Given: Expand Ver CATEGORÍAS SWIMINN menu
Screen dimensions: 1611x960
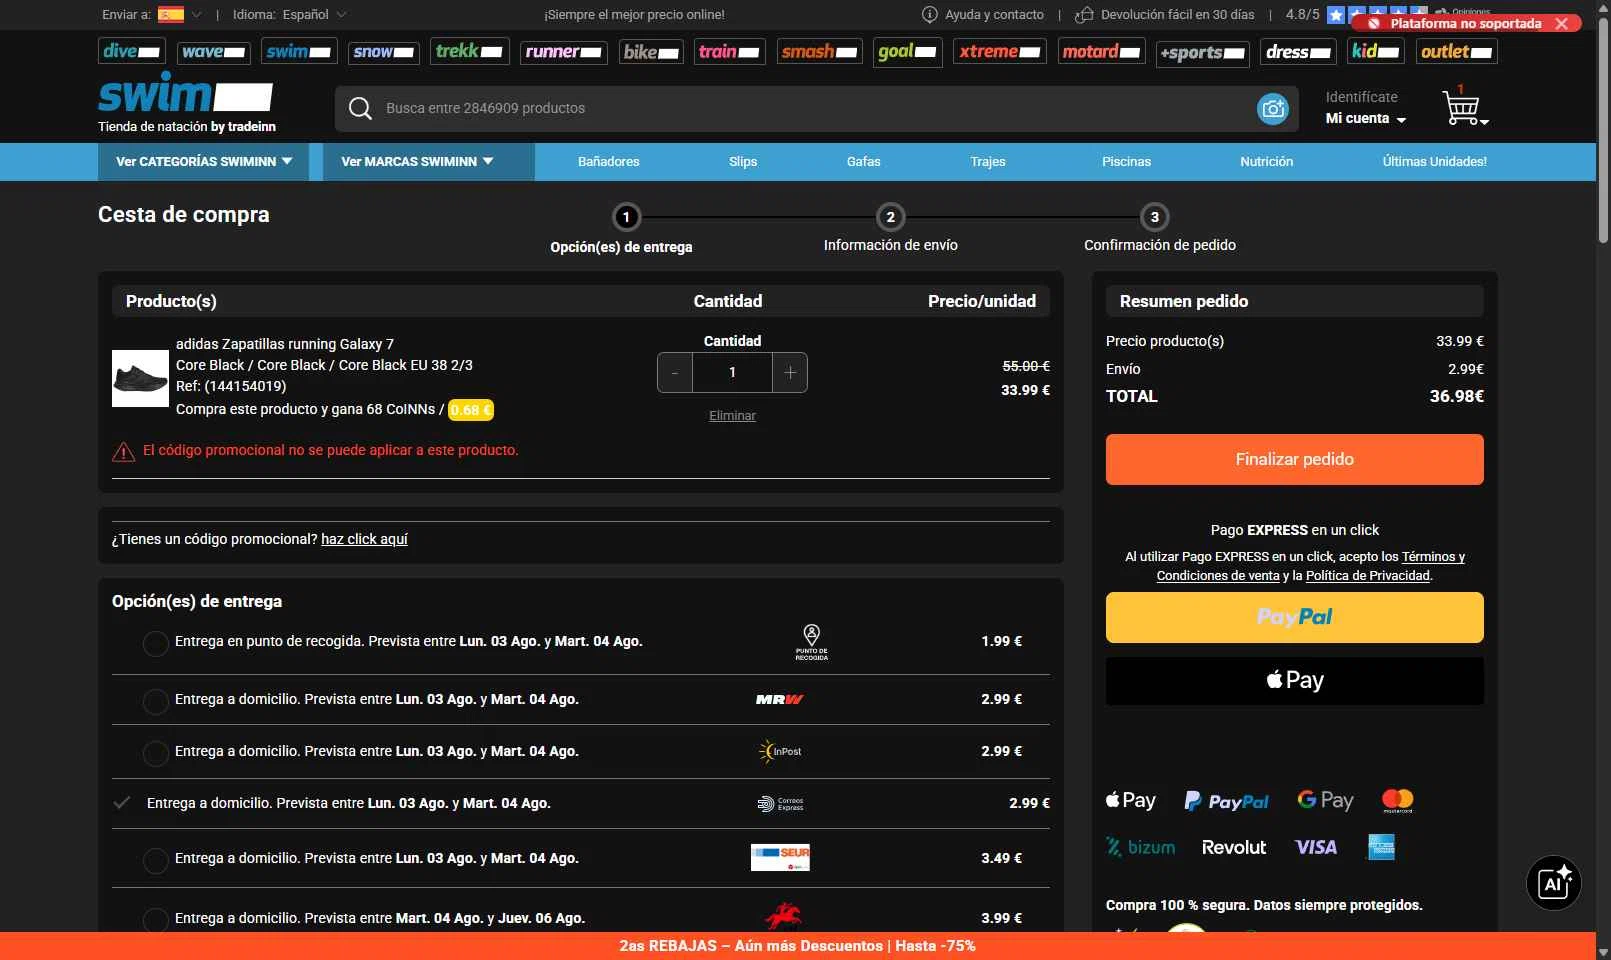Looking at the screenshot, I should pos(204,161).
